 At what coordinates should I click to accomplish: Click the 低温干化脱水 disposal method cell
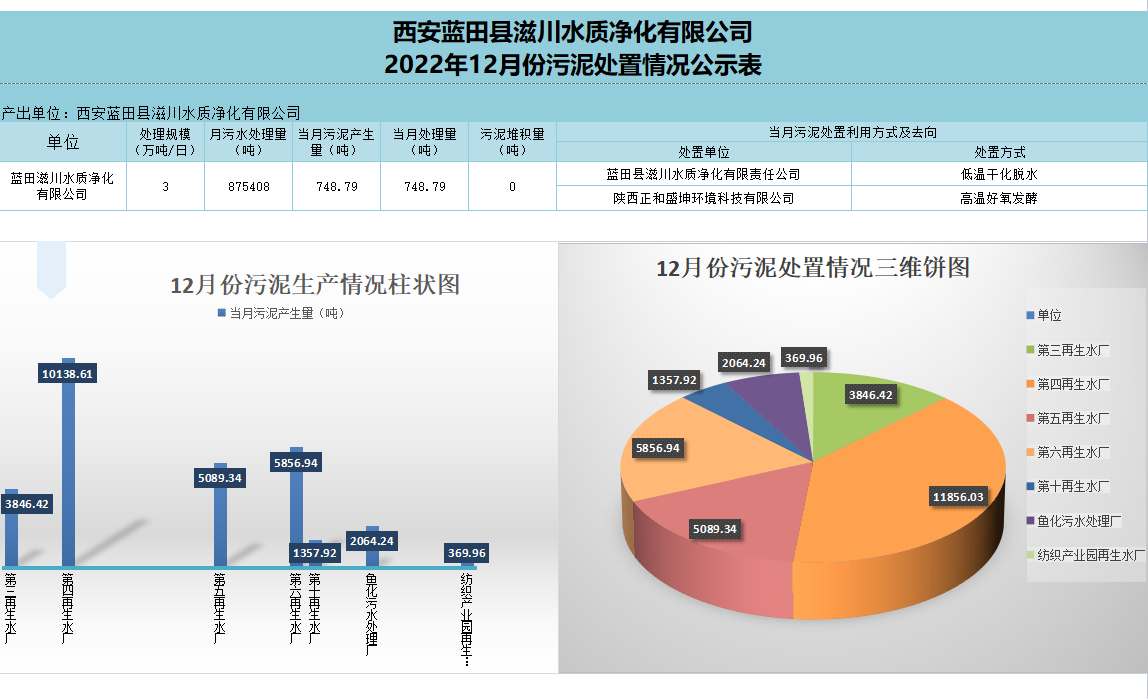point(998,174)
